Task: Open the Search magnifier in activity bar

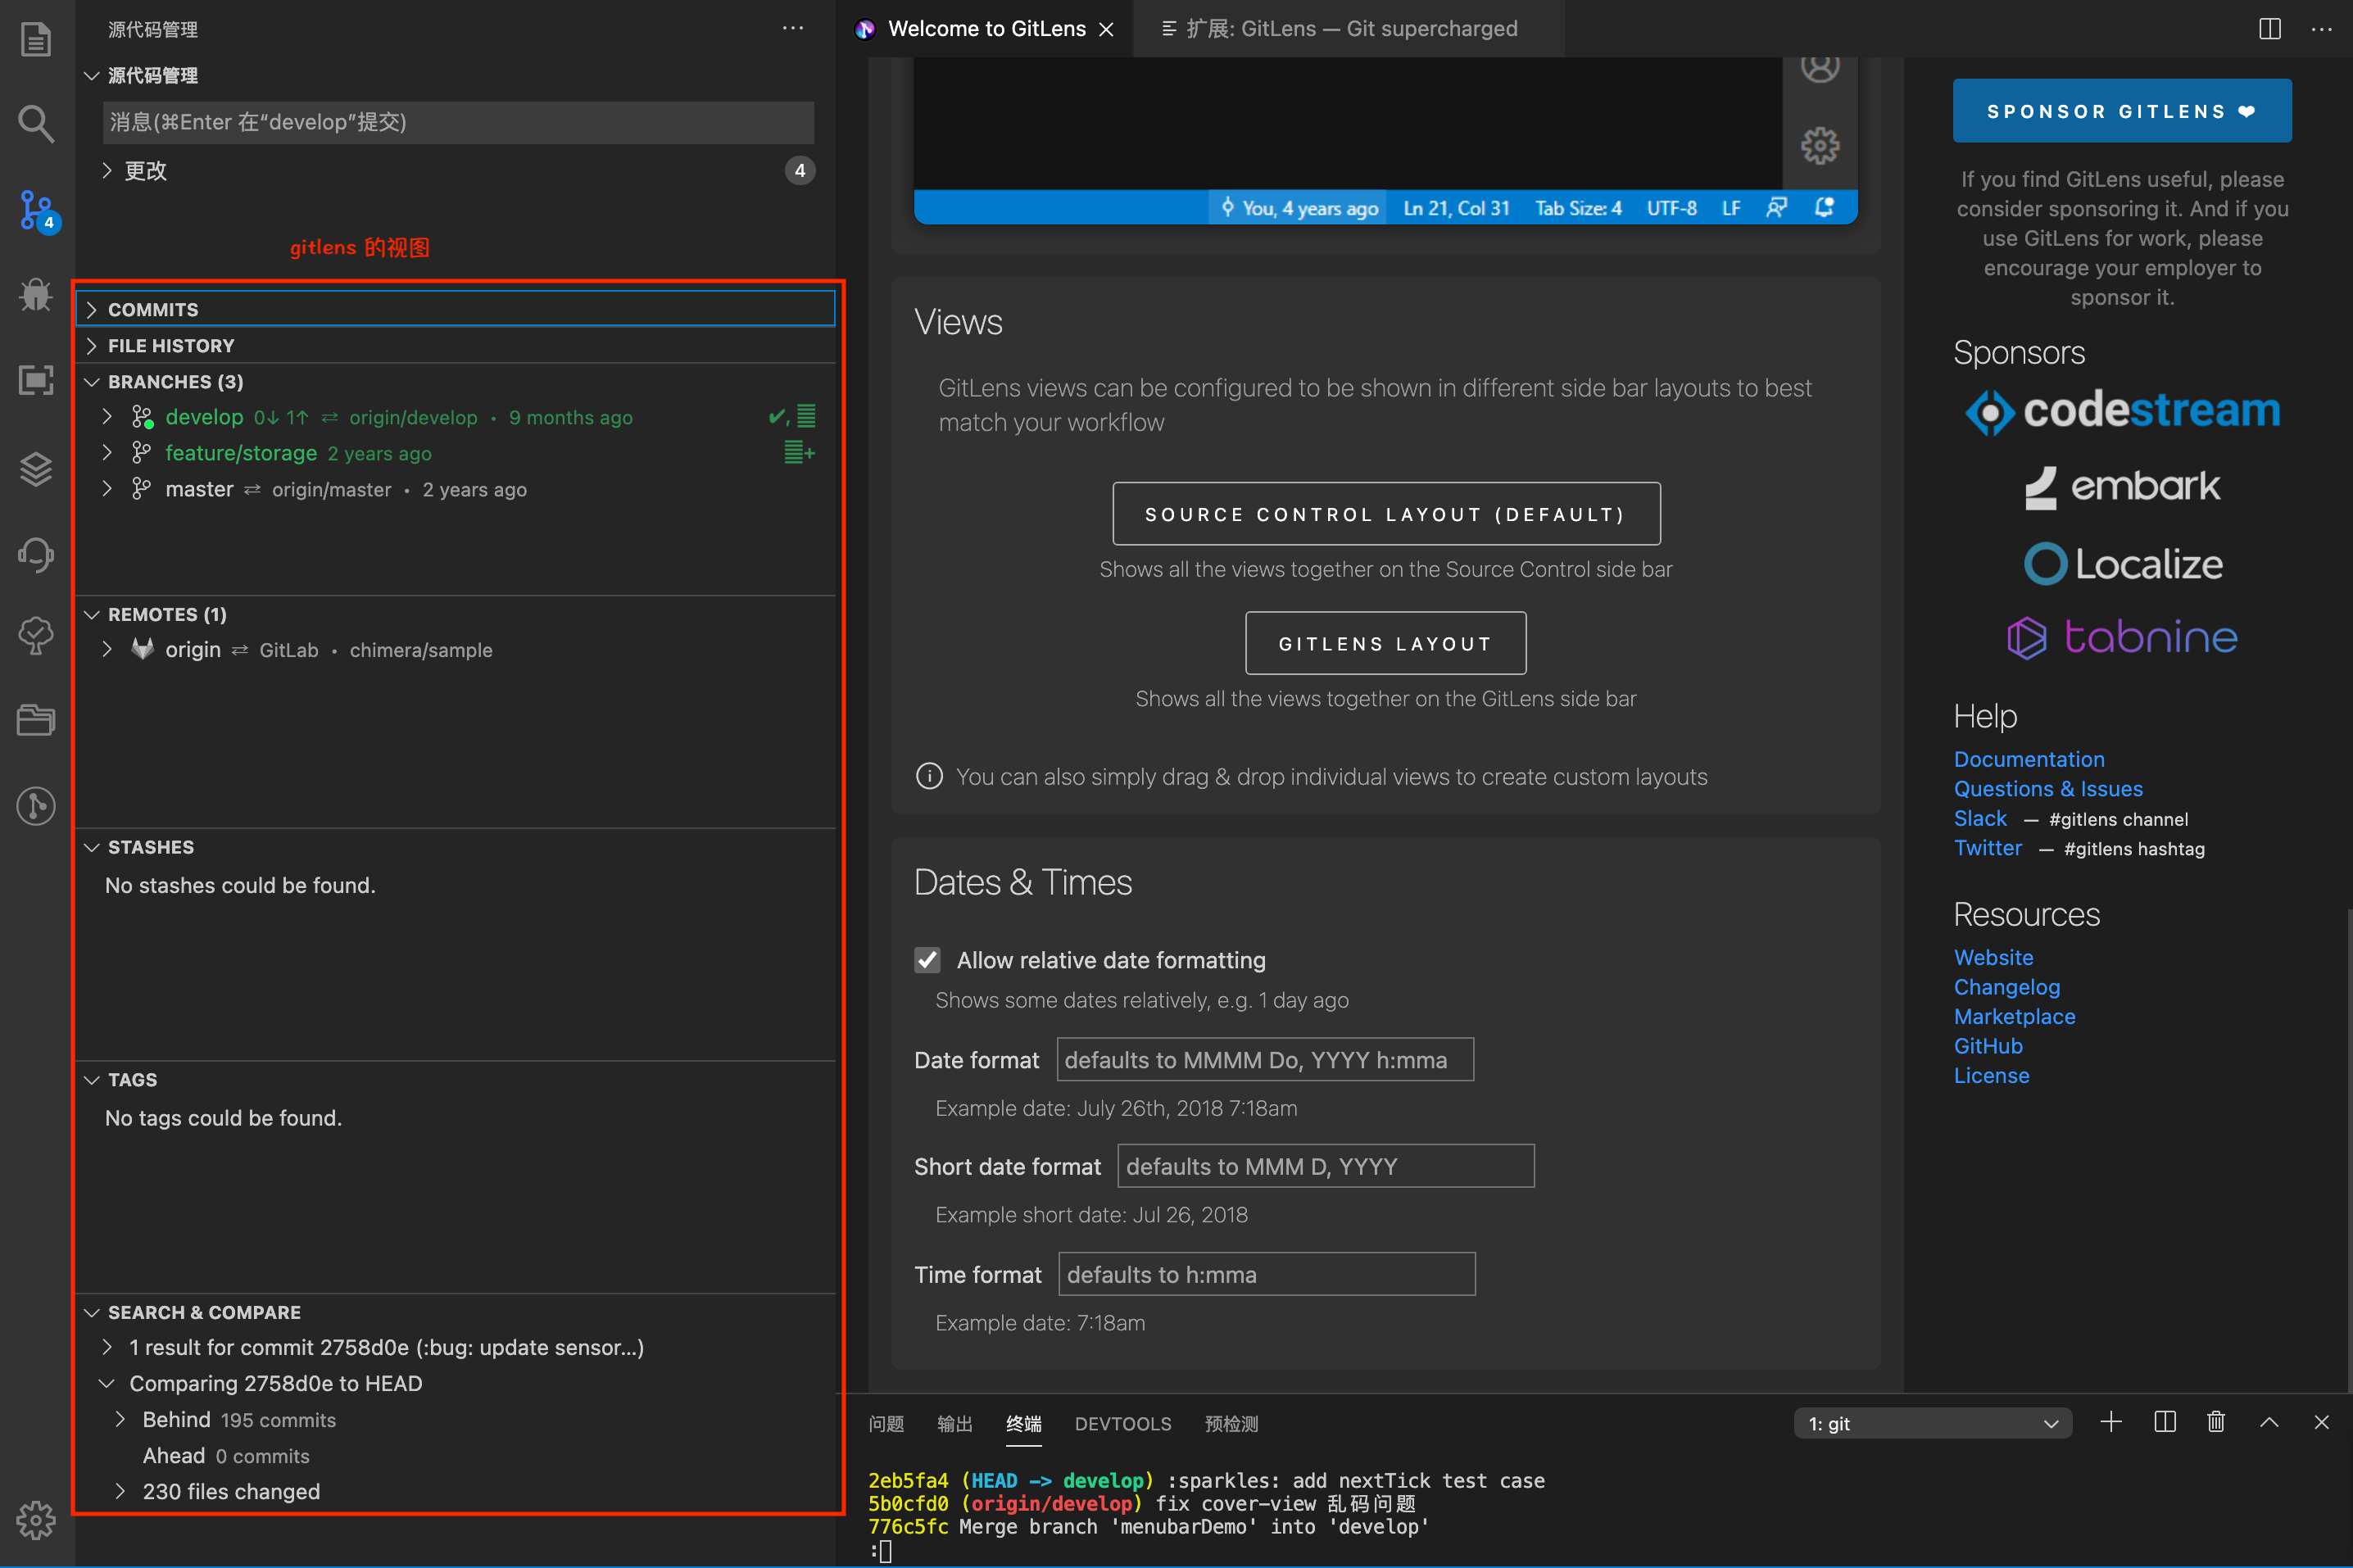Action: click(36, 124)
